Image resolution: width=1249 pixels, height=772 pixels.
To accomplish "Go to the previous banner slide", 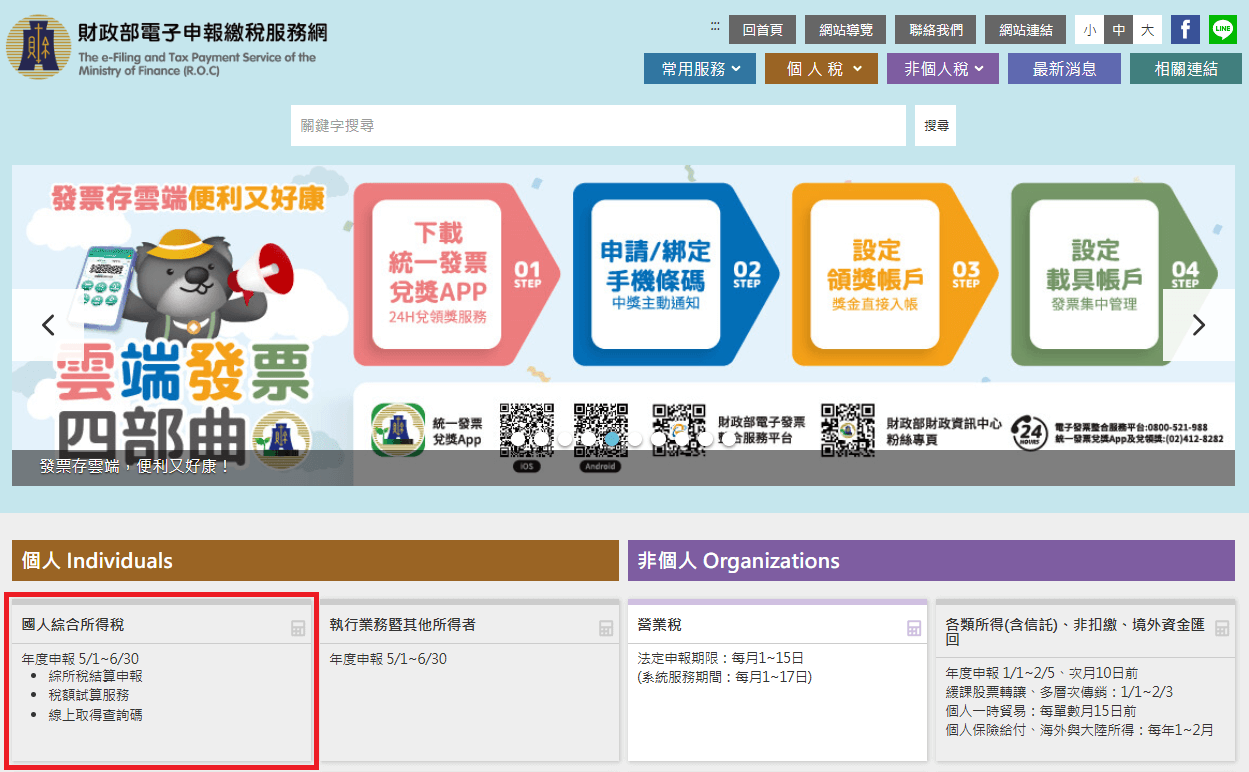I will click(x=48, y=325).
